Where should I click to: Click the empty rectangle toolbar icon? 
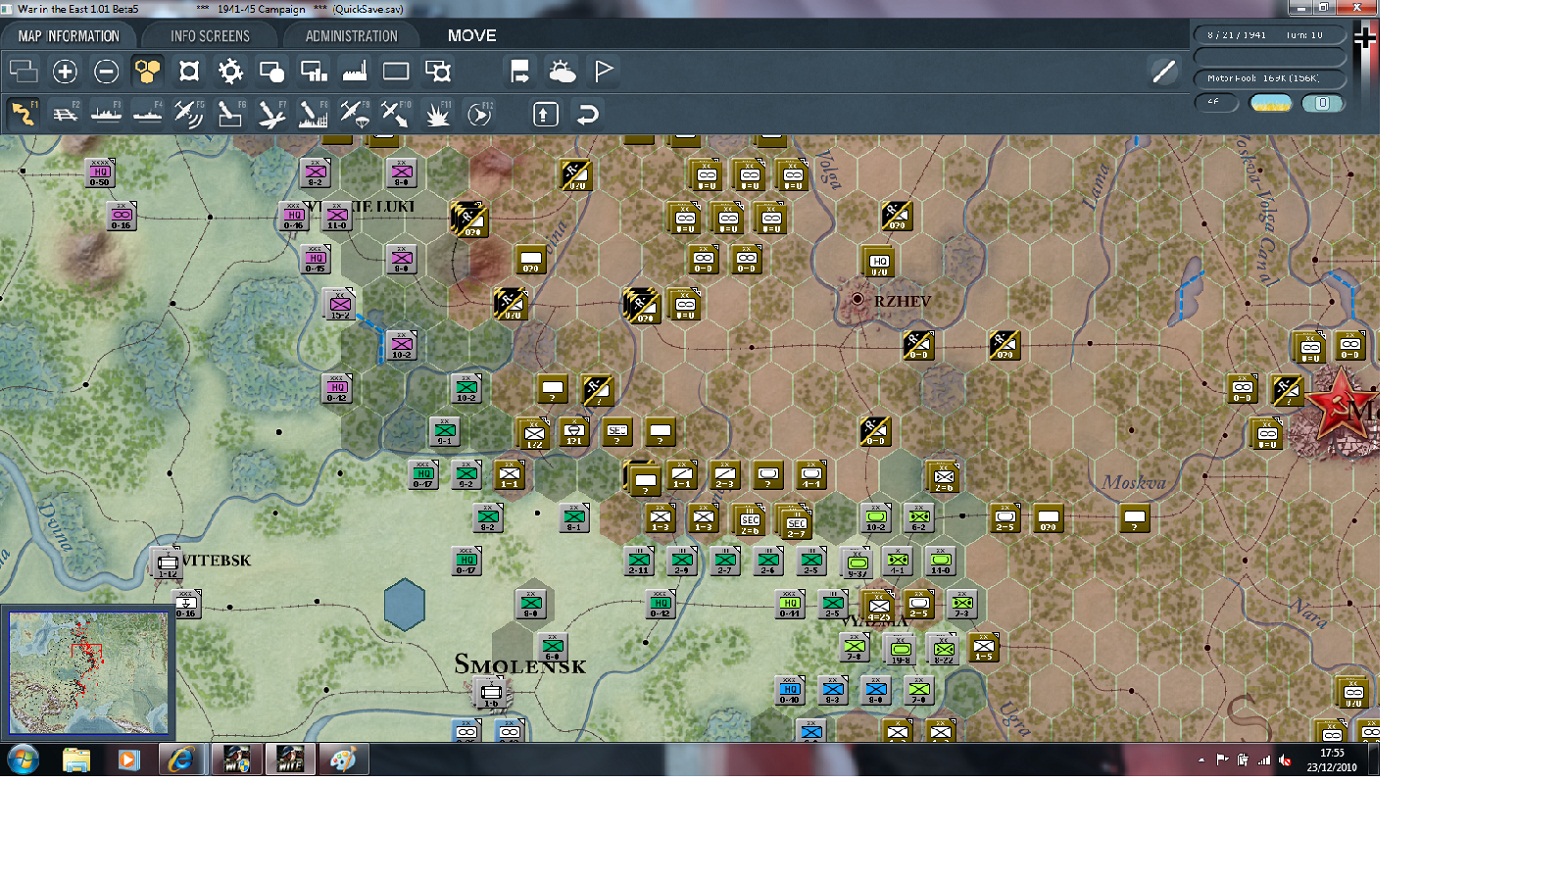[x=396, y=71]
